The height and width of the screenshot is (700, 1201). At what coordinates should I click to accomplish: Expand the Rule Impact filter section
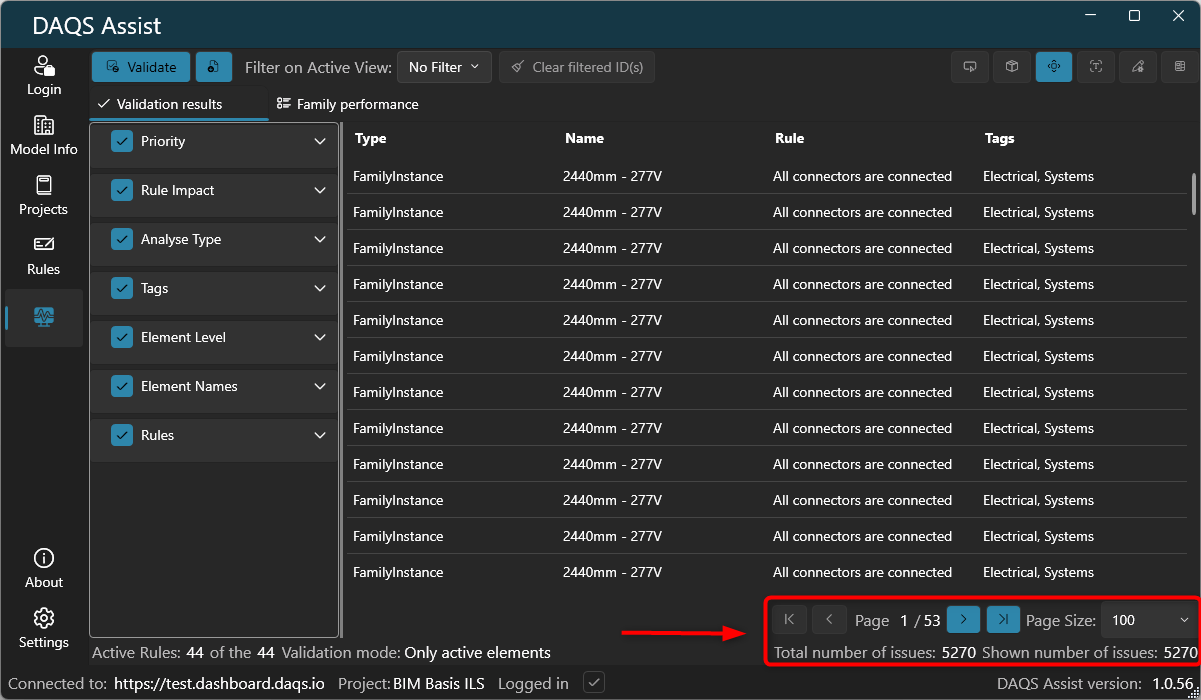pyautogui.click(x=320, y=190)
